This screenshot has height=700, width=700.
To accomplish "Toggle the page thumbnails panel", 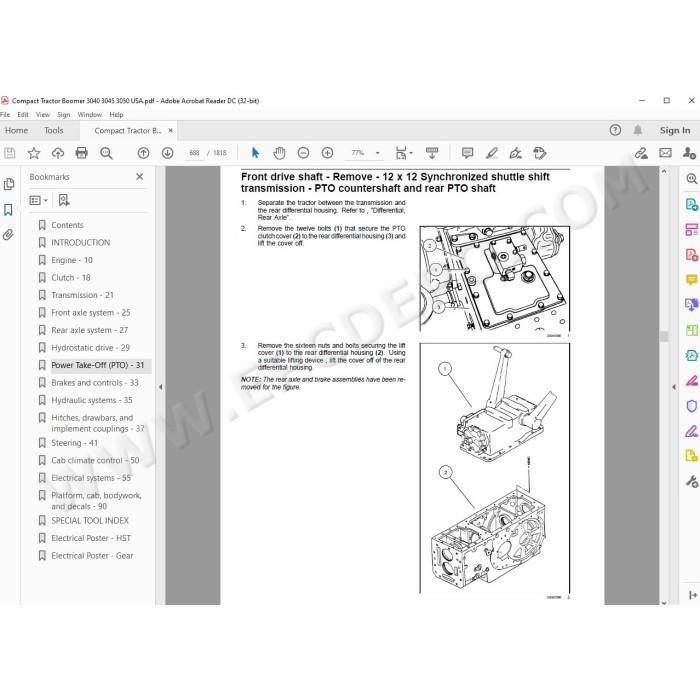I will pyautogui.click(x=8, y=184).
